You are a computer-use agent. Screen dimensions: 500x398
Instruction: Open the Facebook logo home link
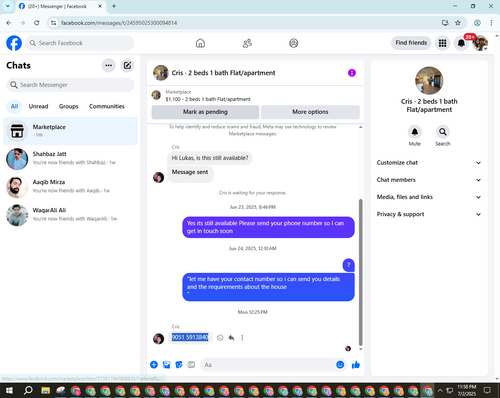tap(14, 43)
